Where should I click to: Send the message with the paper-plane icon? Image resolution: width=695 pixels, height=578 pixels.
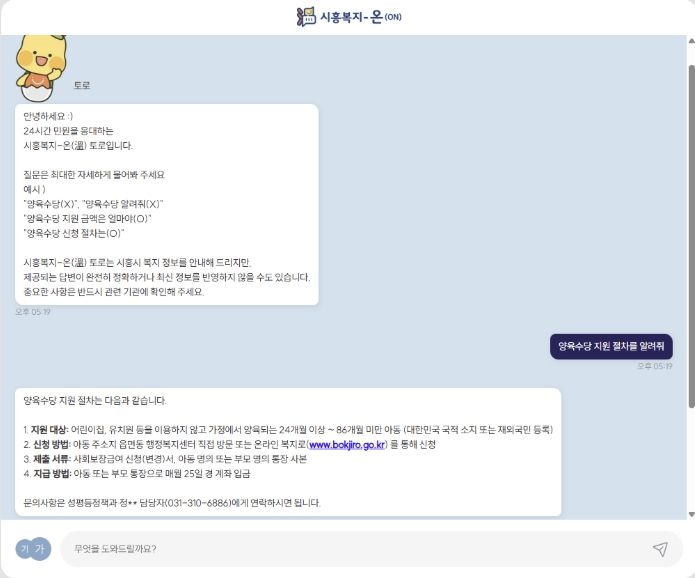[660, 549]
